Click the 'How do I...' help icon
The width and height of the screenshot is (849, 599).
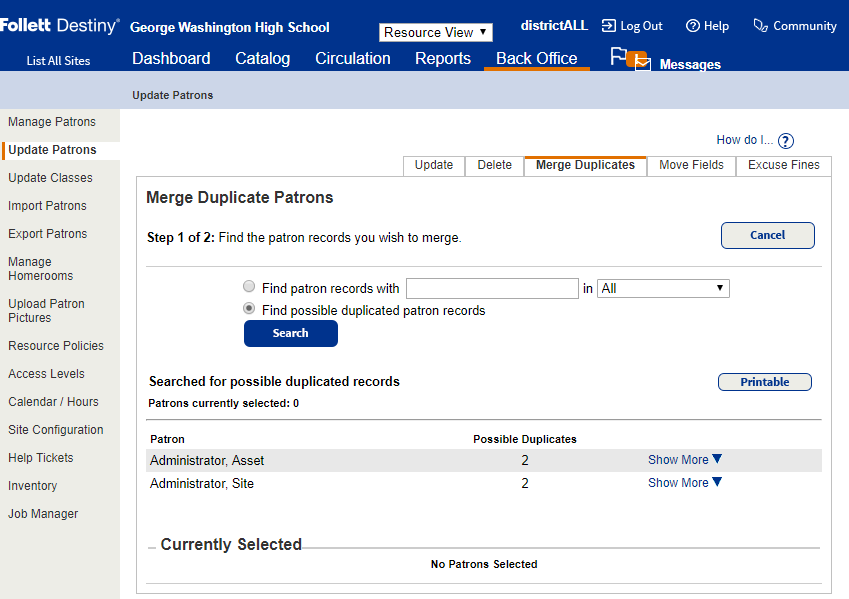[x=785, y=141]
